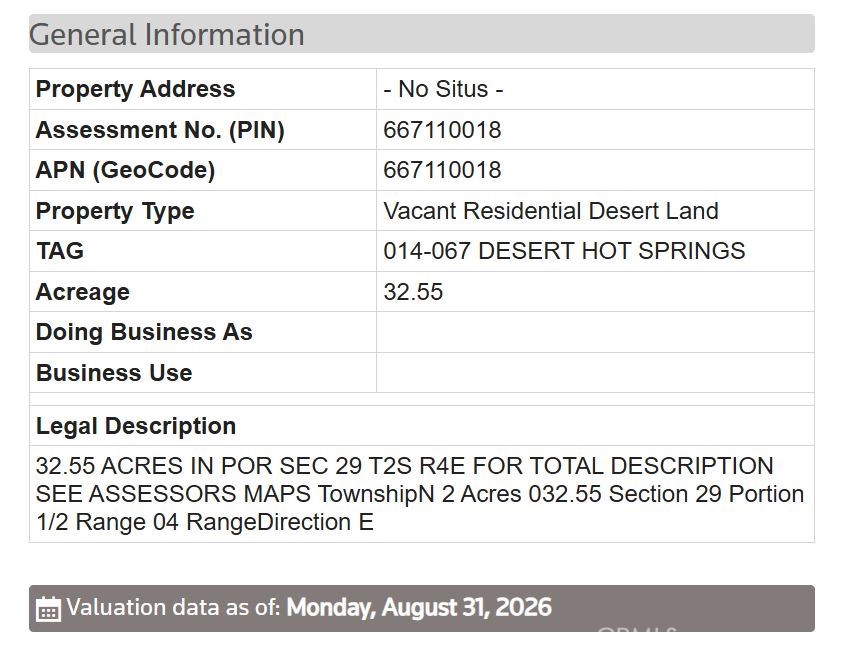Click the legal description paragraph text
Image resolution: width=848 pixels, height=651 pixels.
(420, 494)
